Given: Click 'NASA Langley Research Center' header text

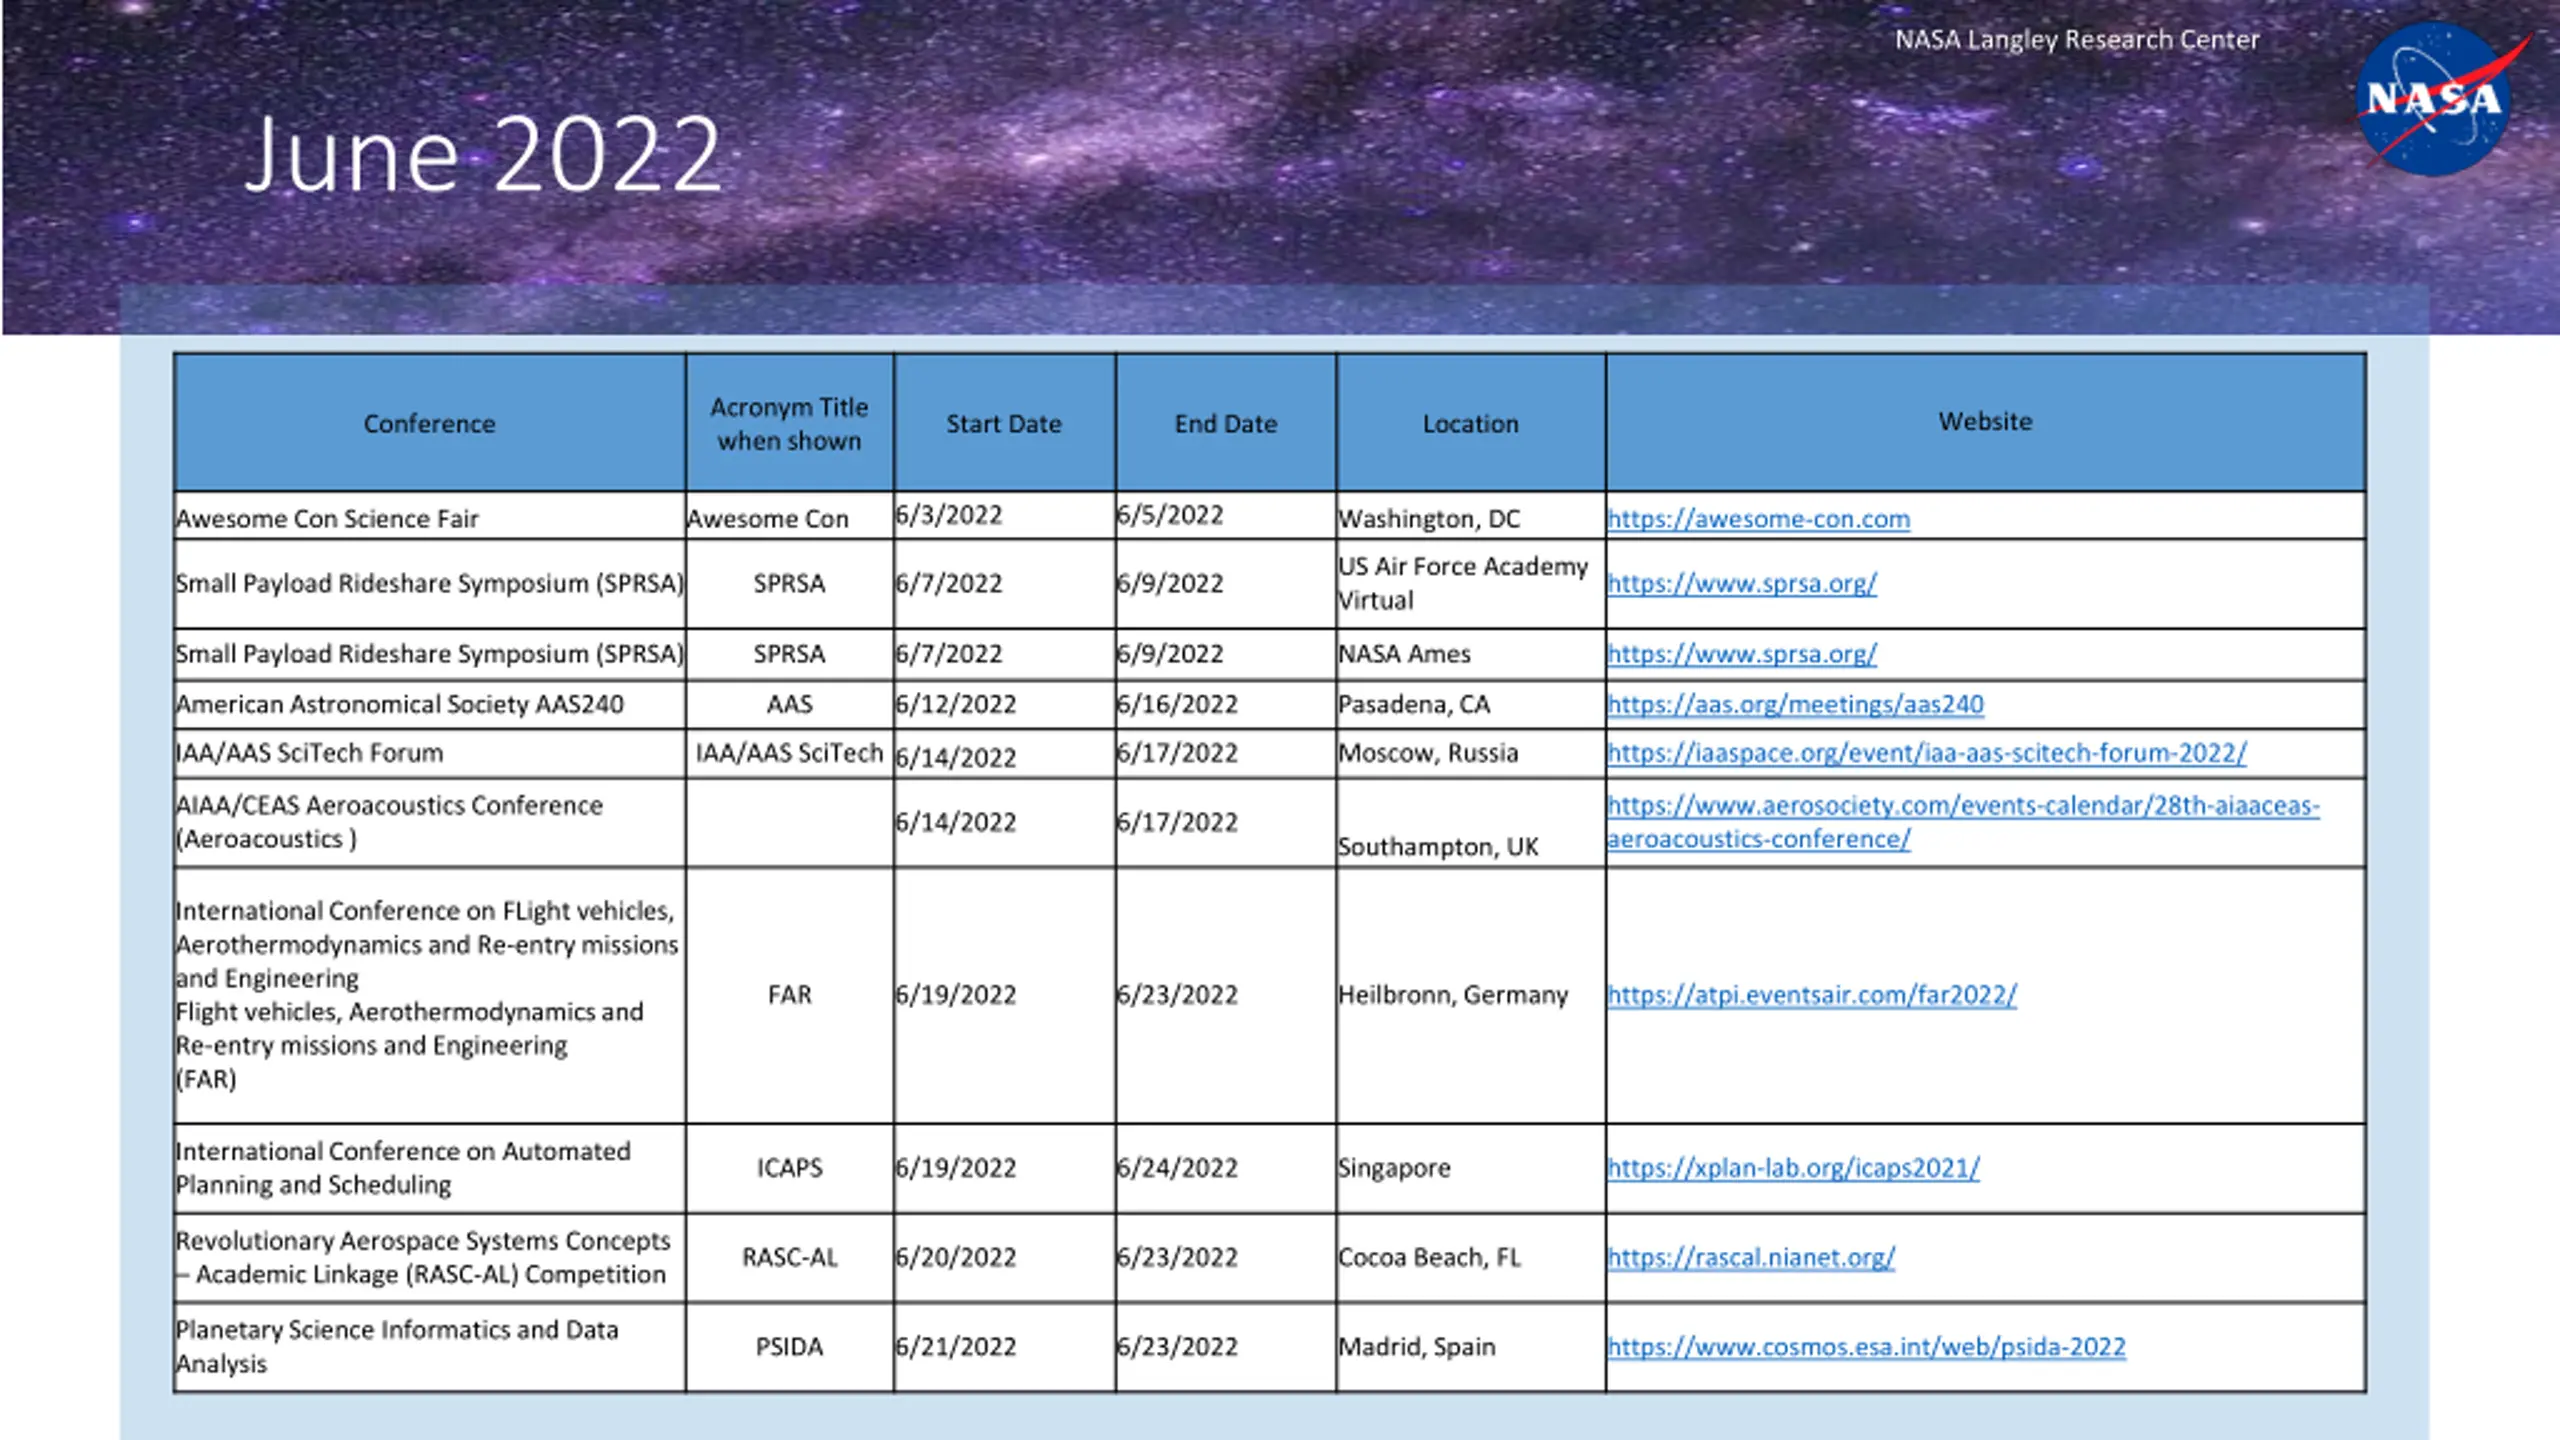Looking at the screenshot, I should [2077, 40].
